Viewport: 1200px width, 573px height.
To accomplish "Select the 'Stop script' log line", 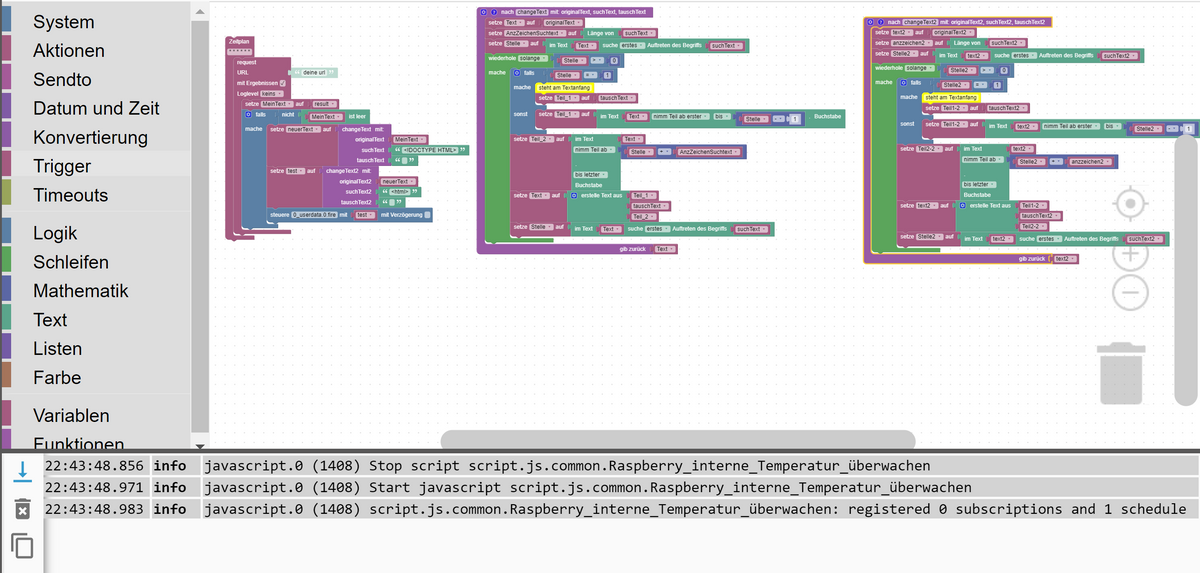I will (600, 466).
